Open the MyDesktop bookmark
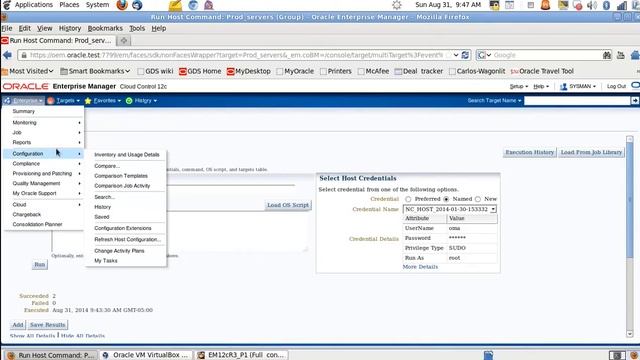Screen dimensions: 640x360 (x=249, y=71)
